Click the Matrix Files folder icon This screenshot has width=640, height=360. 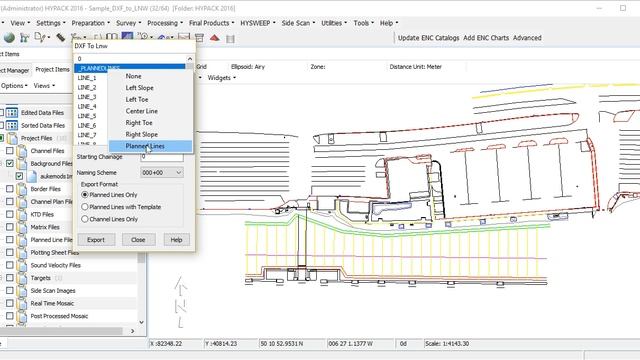click(21, 227)
